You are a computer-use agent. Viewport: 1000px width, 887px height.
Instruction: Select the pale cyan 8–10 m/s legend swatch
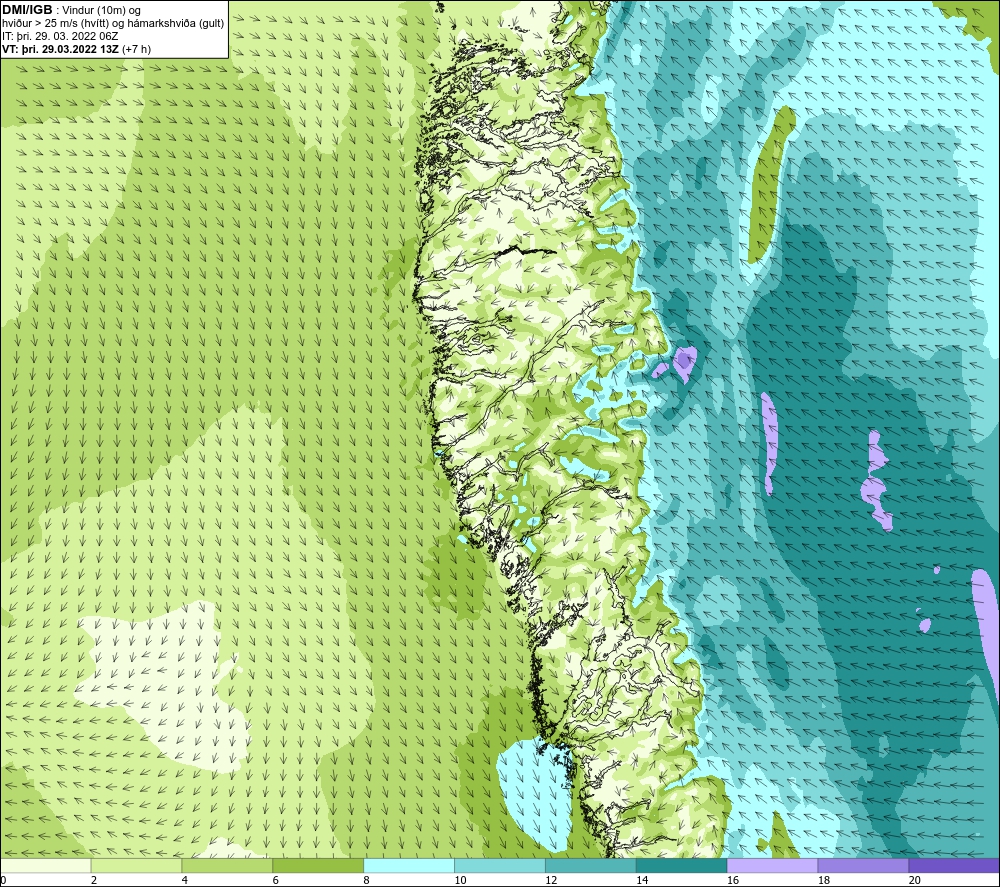(409, 865)
